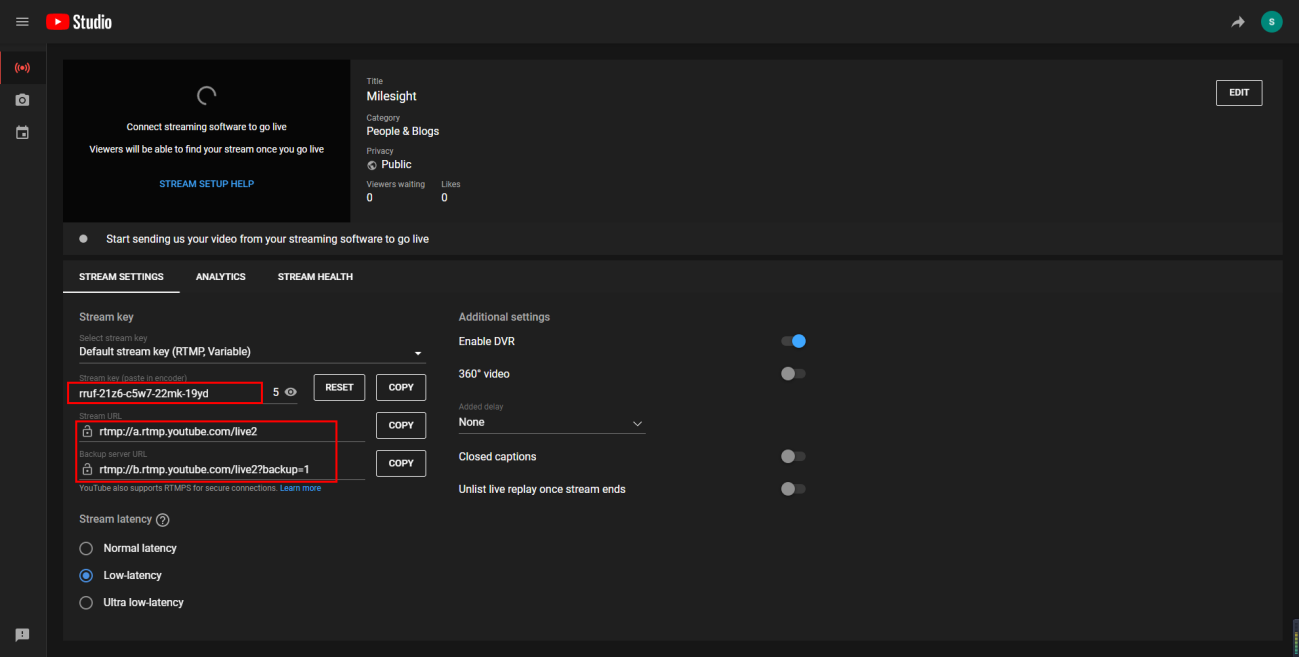Go to the Stream Health tab

click(x=315, y=277)
